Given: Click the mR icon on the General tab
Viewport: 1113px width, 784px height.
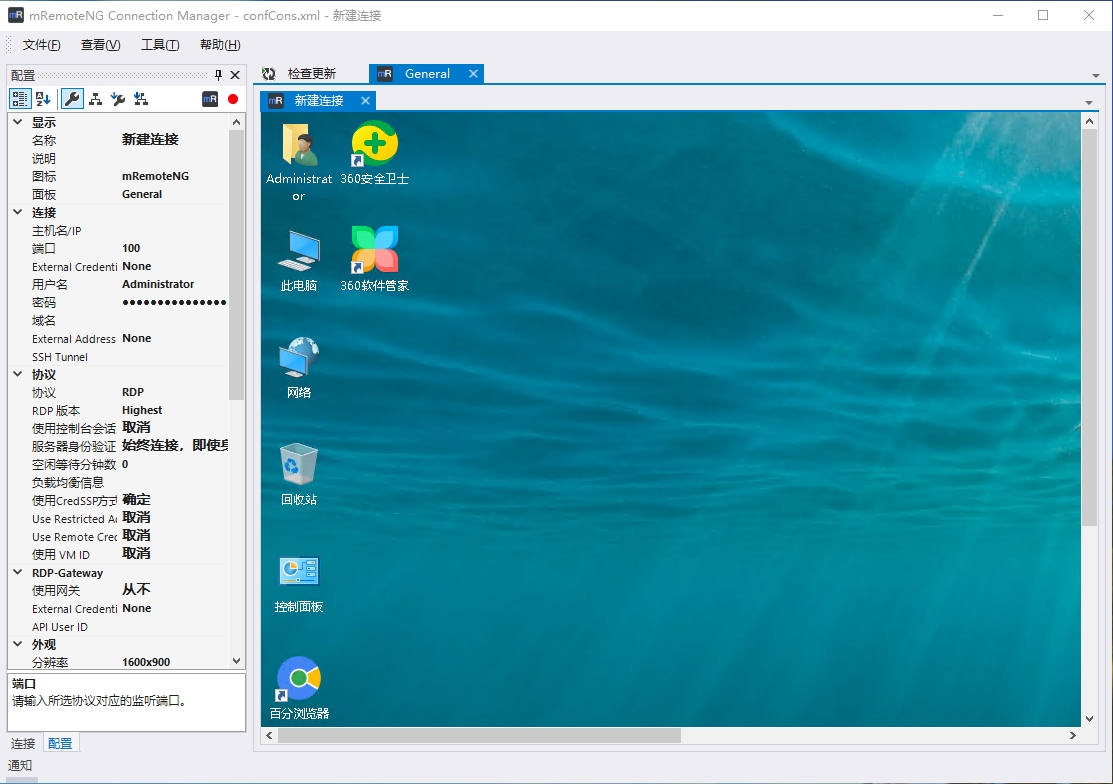Looking at the screenshot, I should click(385, 74).
